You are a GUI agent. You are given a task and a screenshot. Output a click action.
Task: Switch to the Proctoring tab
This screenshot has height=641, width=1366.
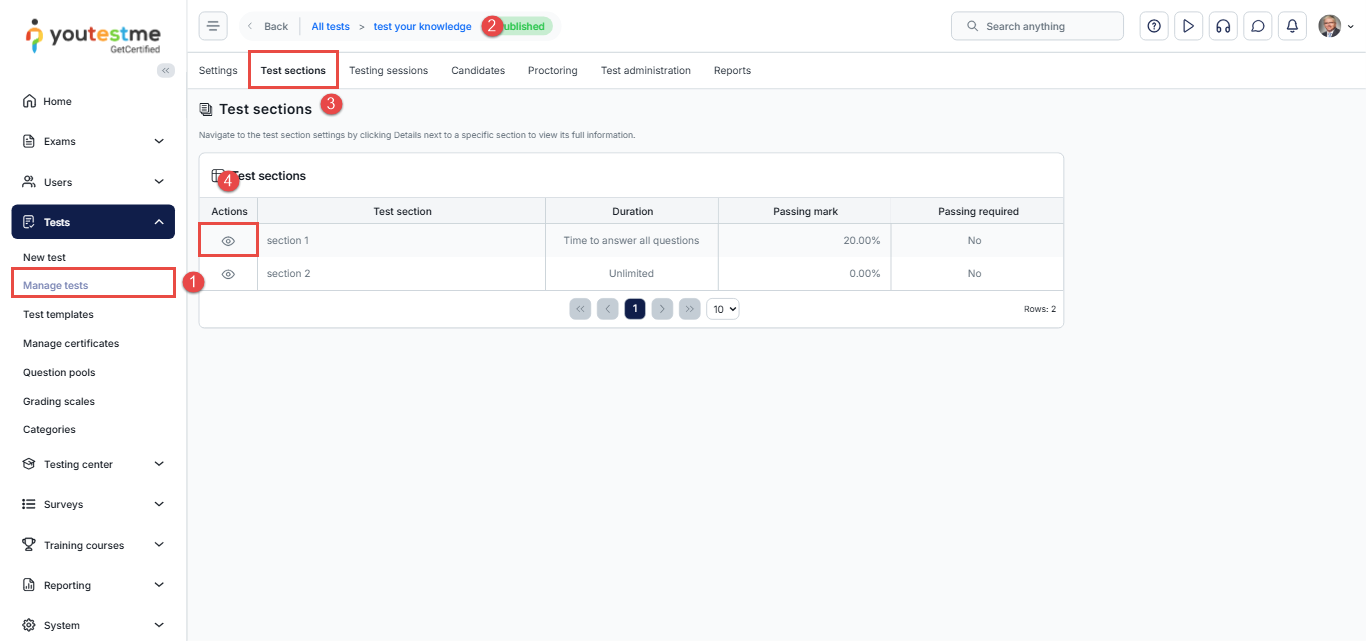pos(552,71)
